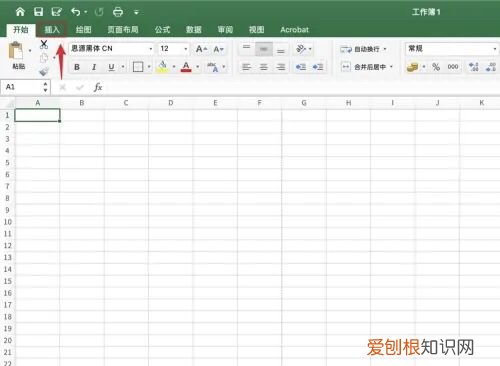Apply cell borders with the border icon
The image size is (500, 366).
click(x=138, y=67)
